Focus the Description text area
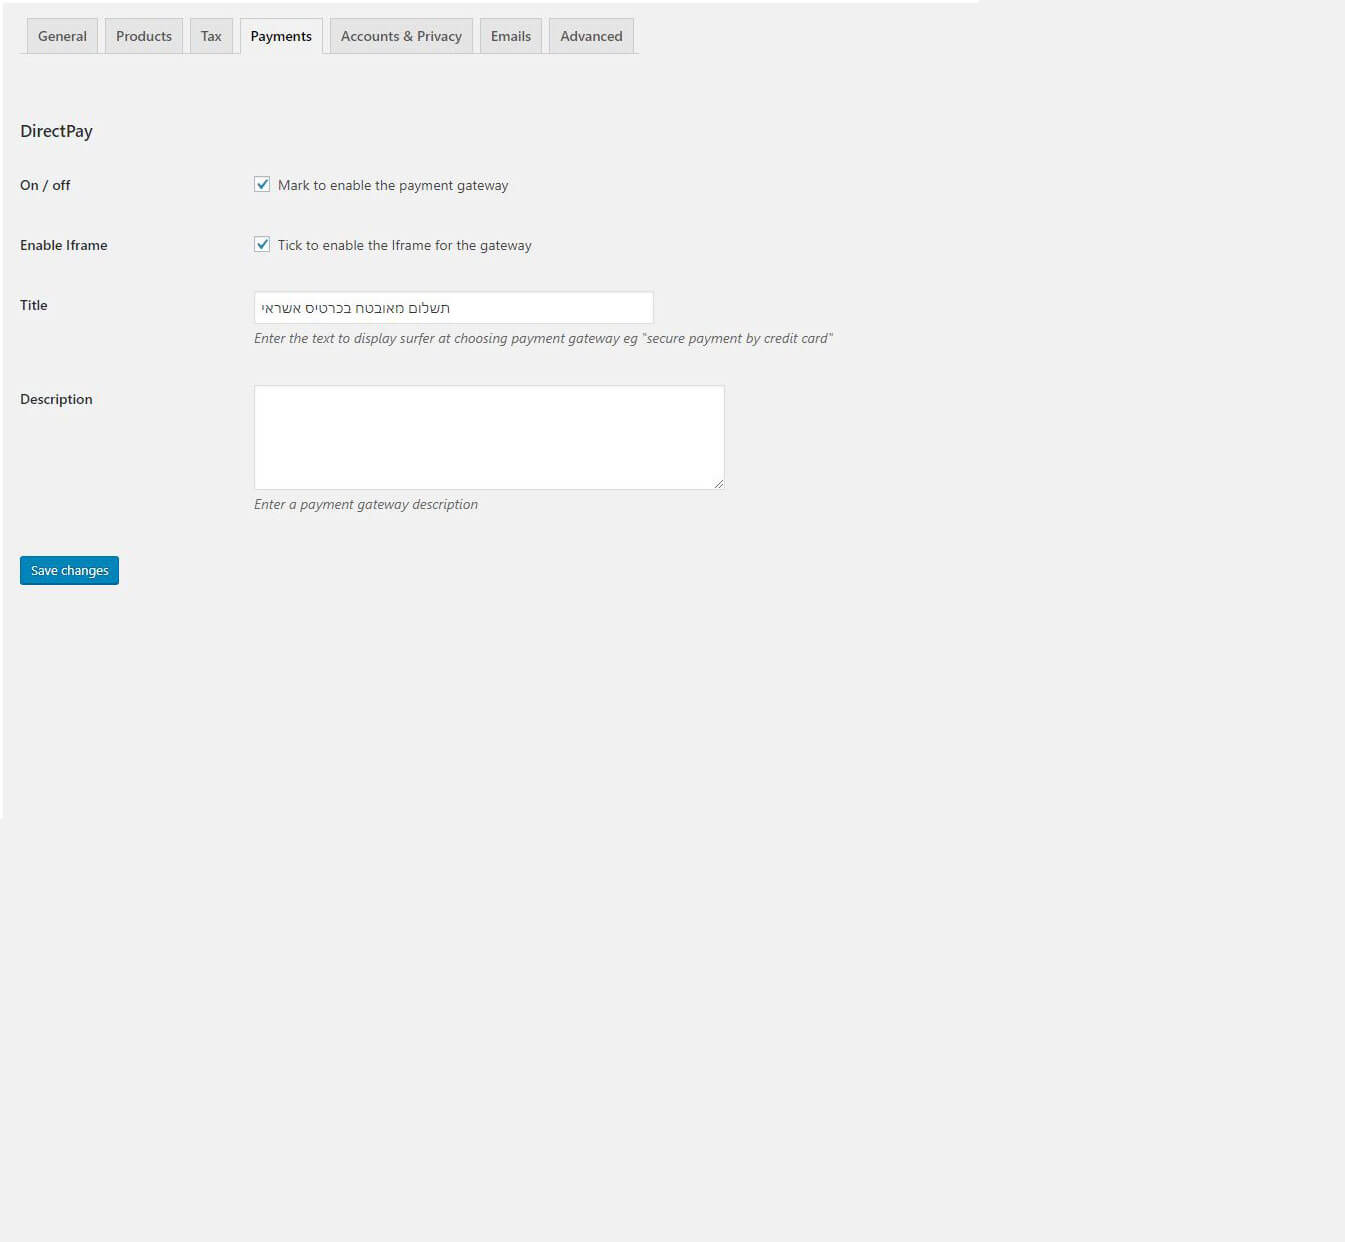1345x1242 pixels. tap(489, 437)
